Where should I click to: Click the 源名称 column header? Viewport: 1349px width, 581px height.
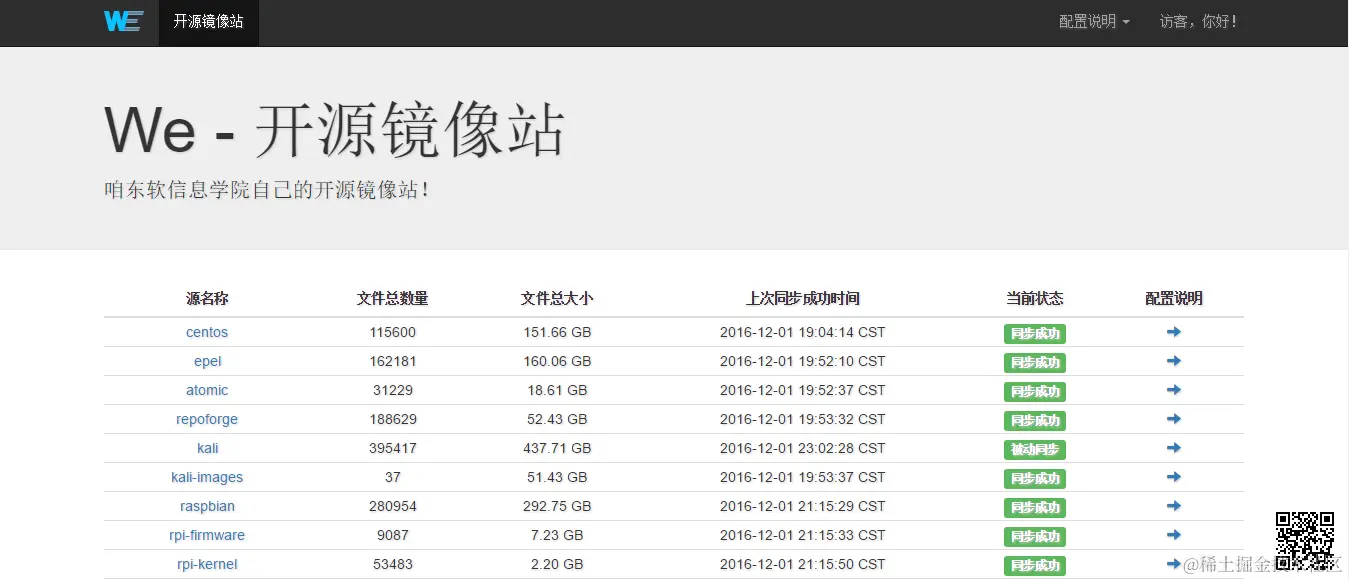[x=207, y=298]
